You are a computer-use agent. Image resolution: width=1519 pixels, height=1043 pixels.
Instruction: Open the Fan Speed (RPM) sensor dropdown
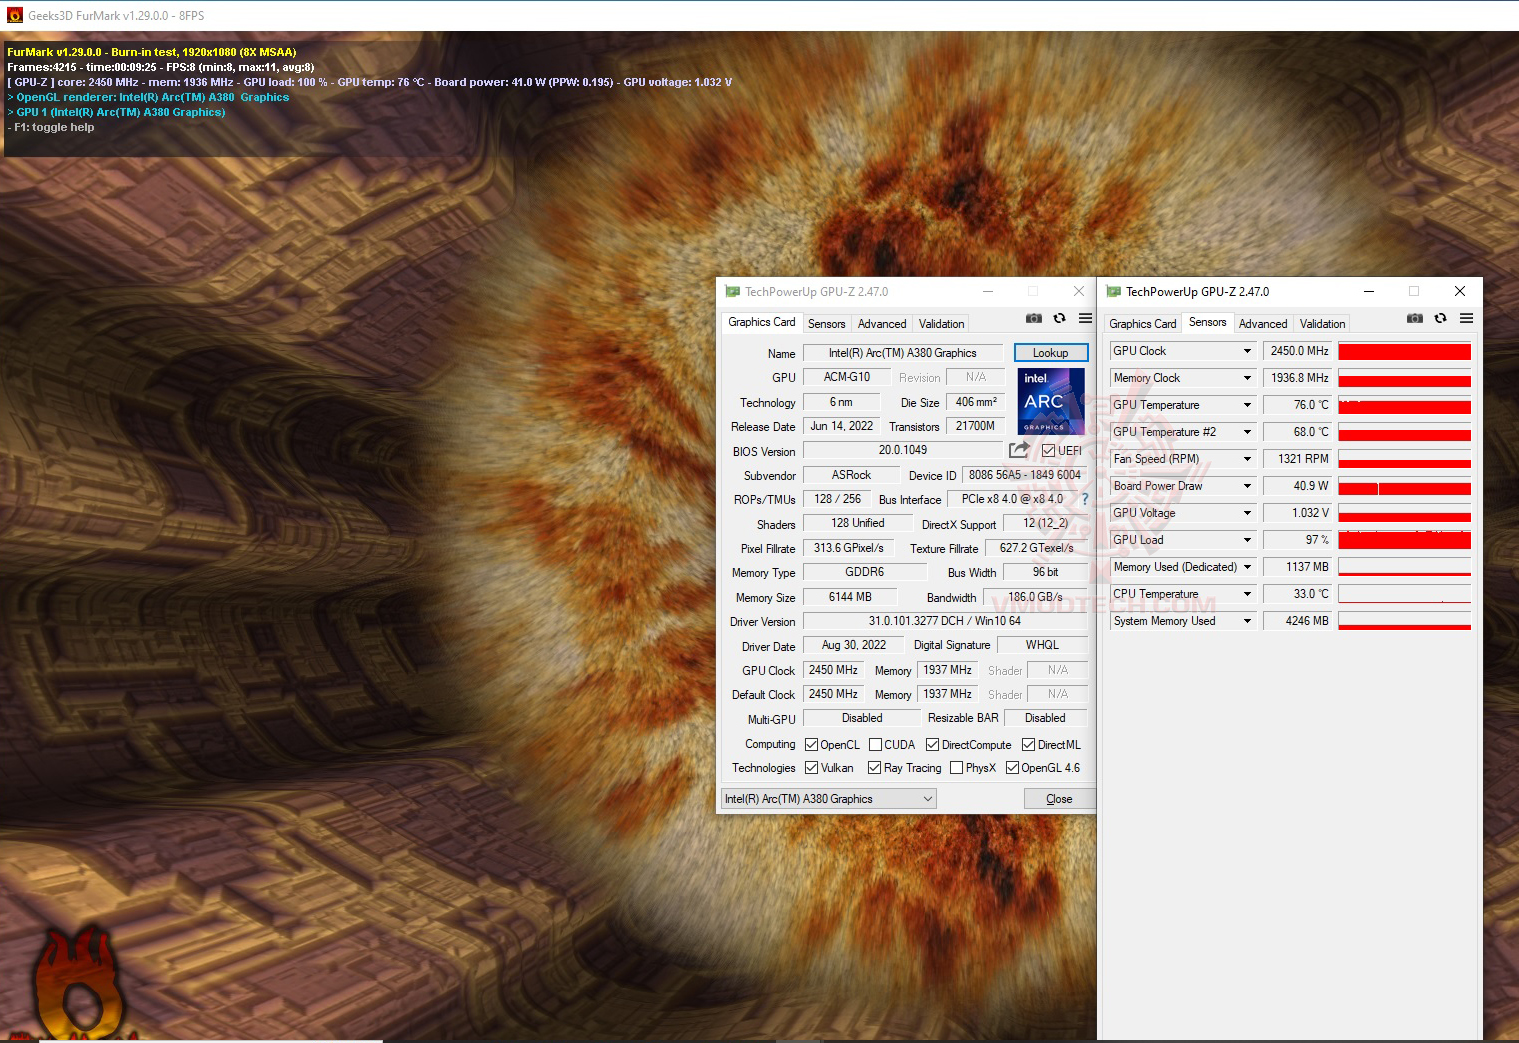click(1247, 459)
